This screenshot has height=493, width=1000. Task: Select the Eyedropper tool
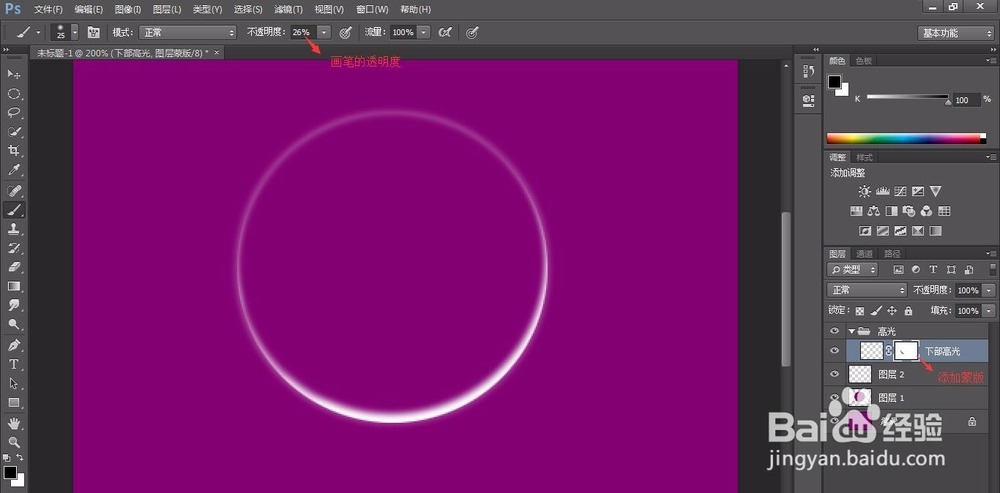point(13,170)
